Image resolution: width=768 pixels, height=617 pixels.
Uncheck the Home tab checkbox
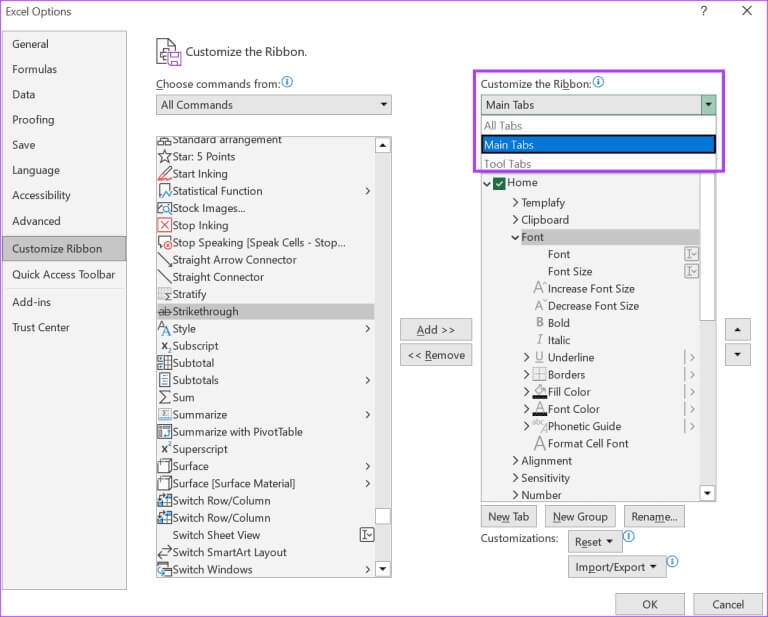(x=499, y=183)
